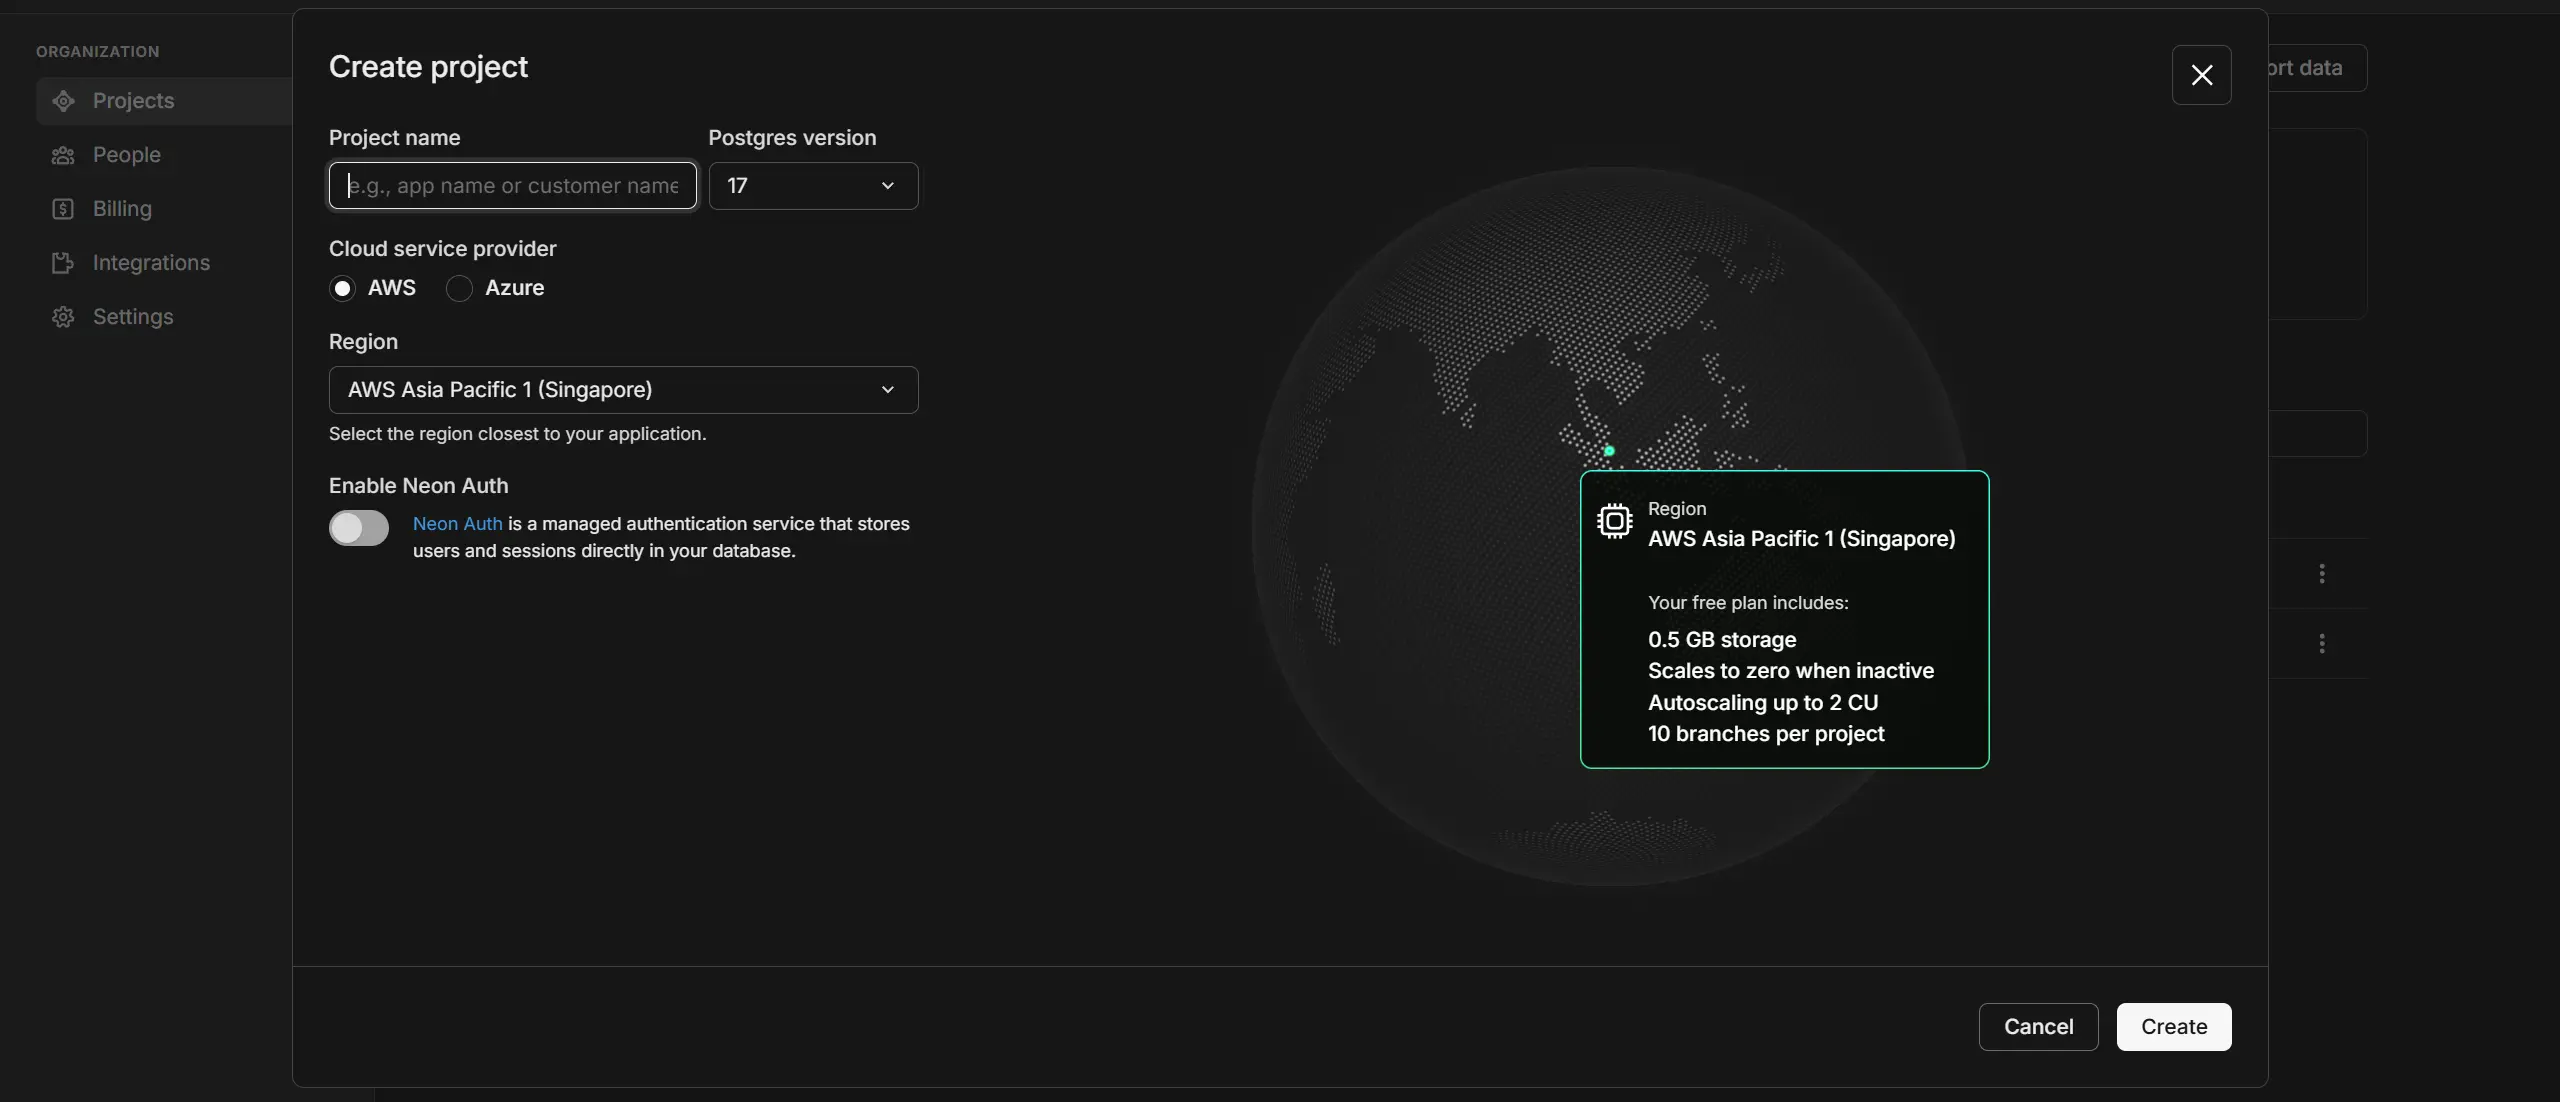This screenshot has width=2560, height=1102.
Task: Enable the Neon Auth toggle
Action: tap(359, 528)
